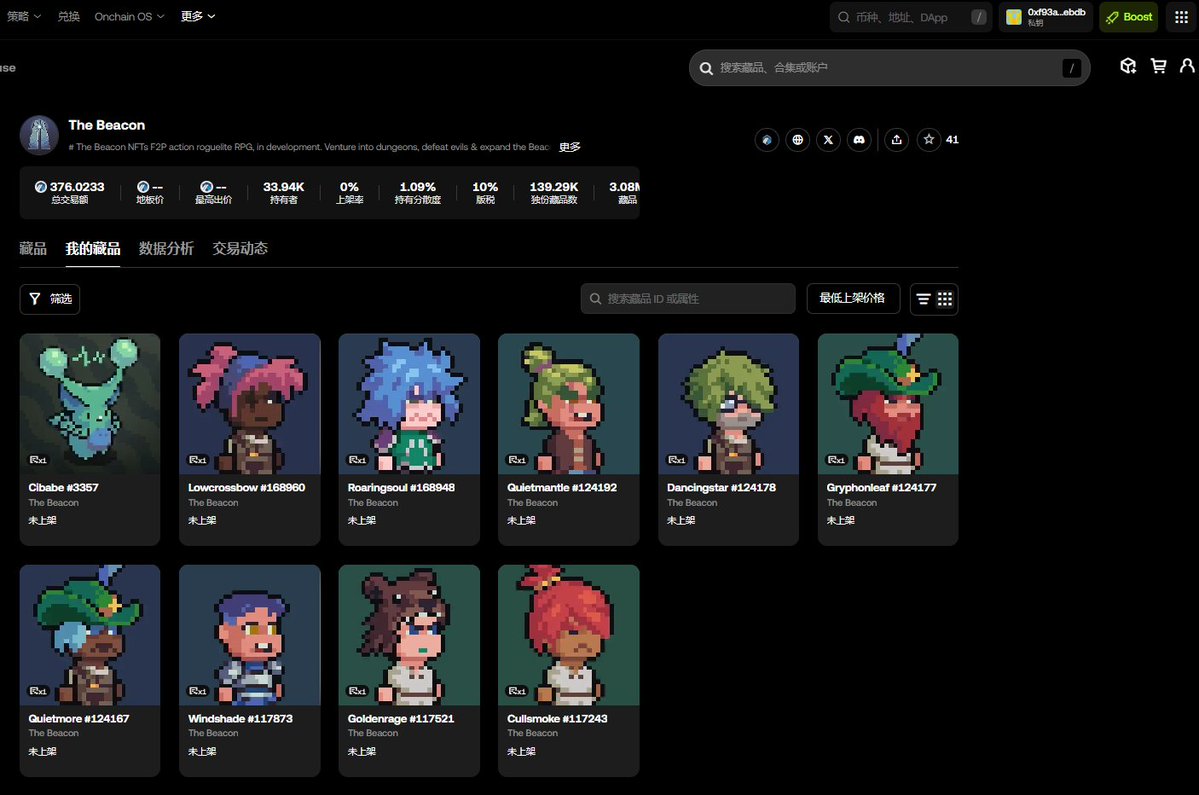Viewport: 1199px width, 795px height.
Task: Open the 筛选 filter button
Action: 50,299
